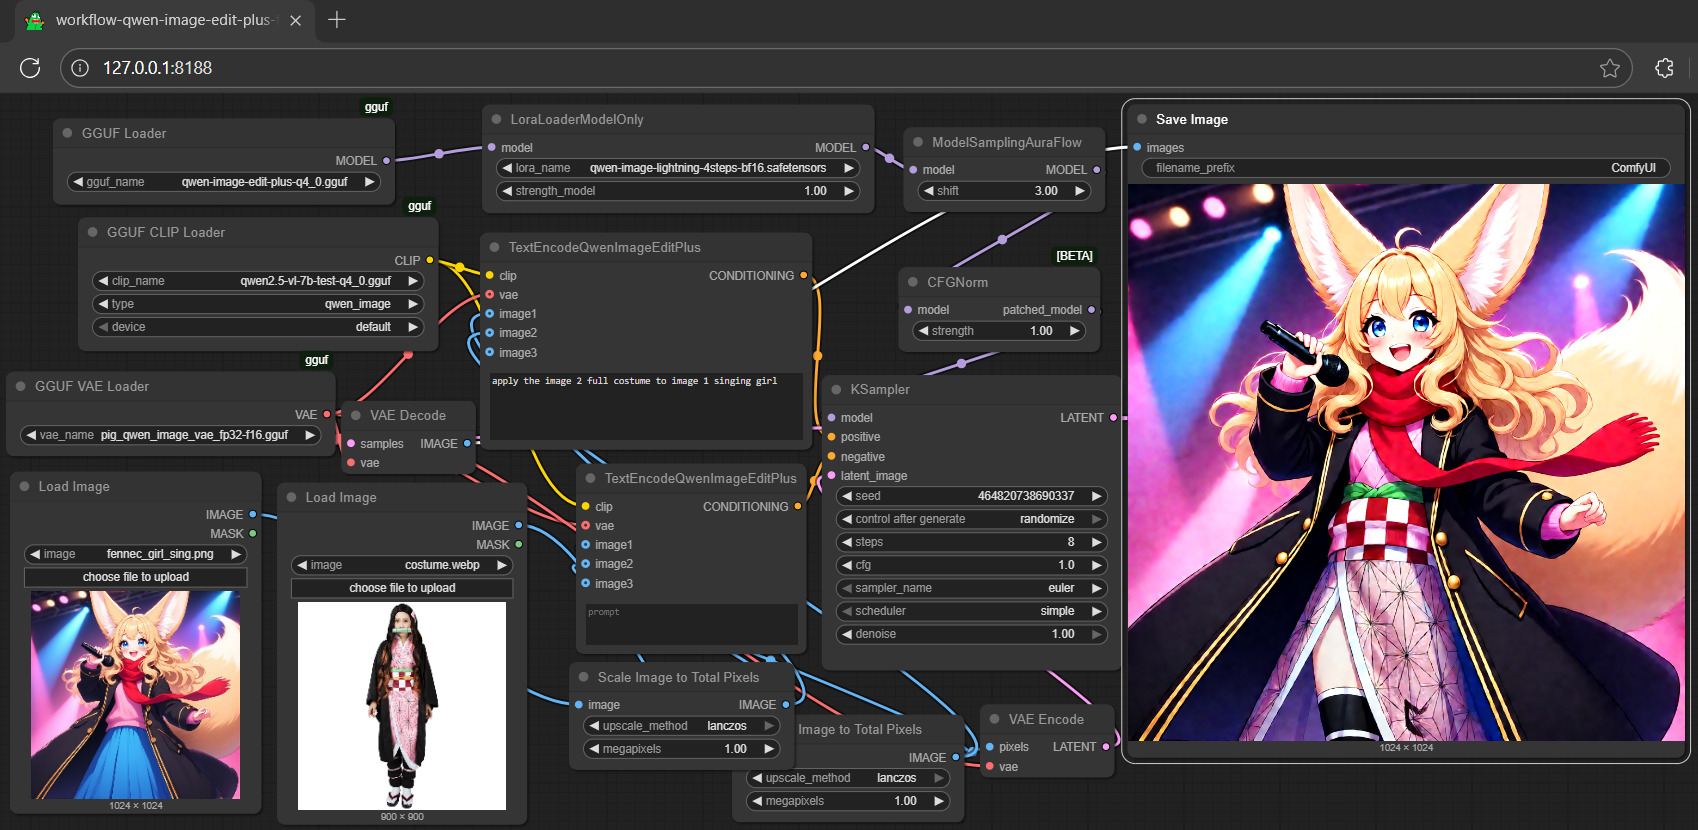Open the device default dropdown
Viewport: 1698px width, 830px height.
pyautogui.click(x=258, y=327)
